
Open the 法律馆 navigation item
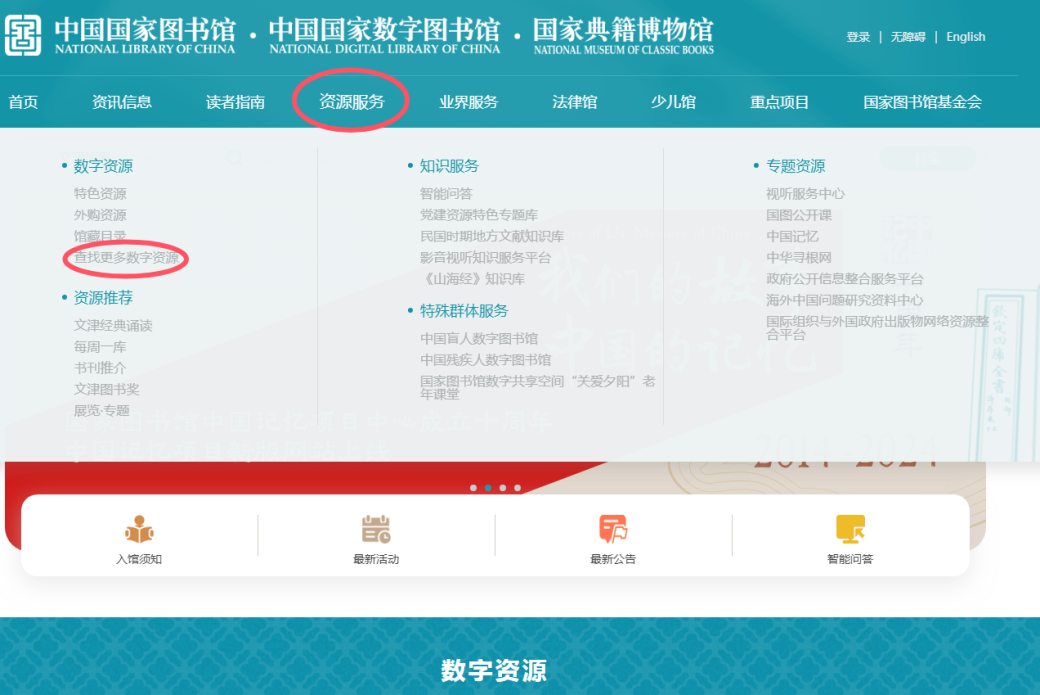(574, 102)
